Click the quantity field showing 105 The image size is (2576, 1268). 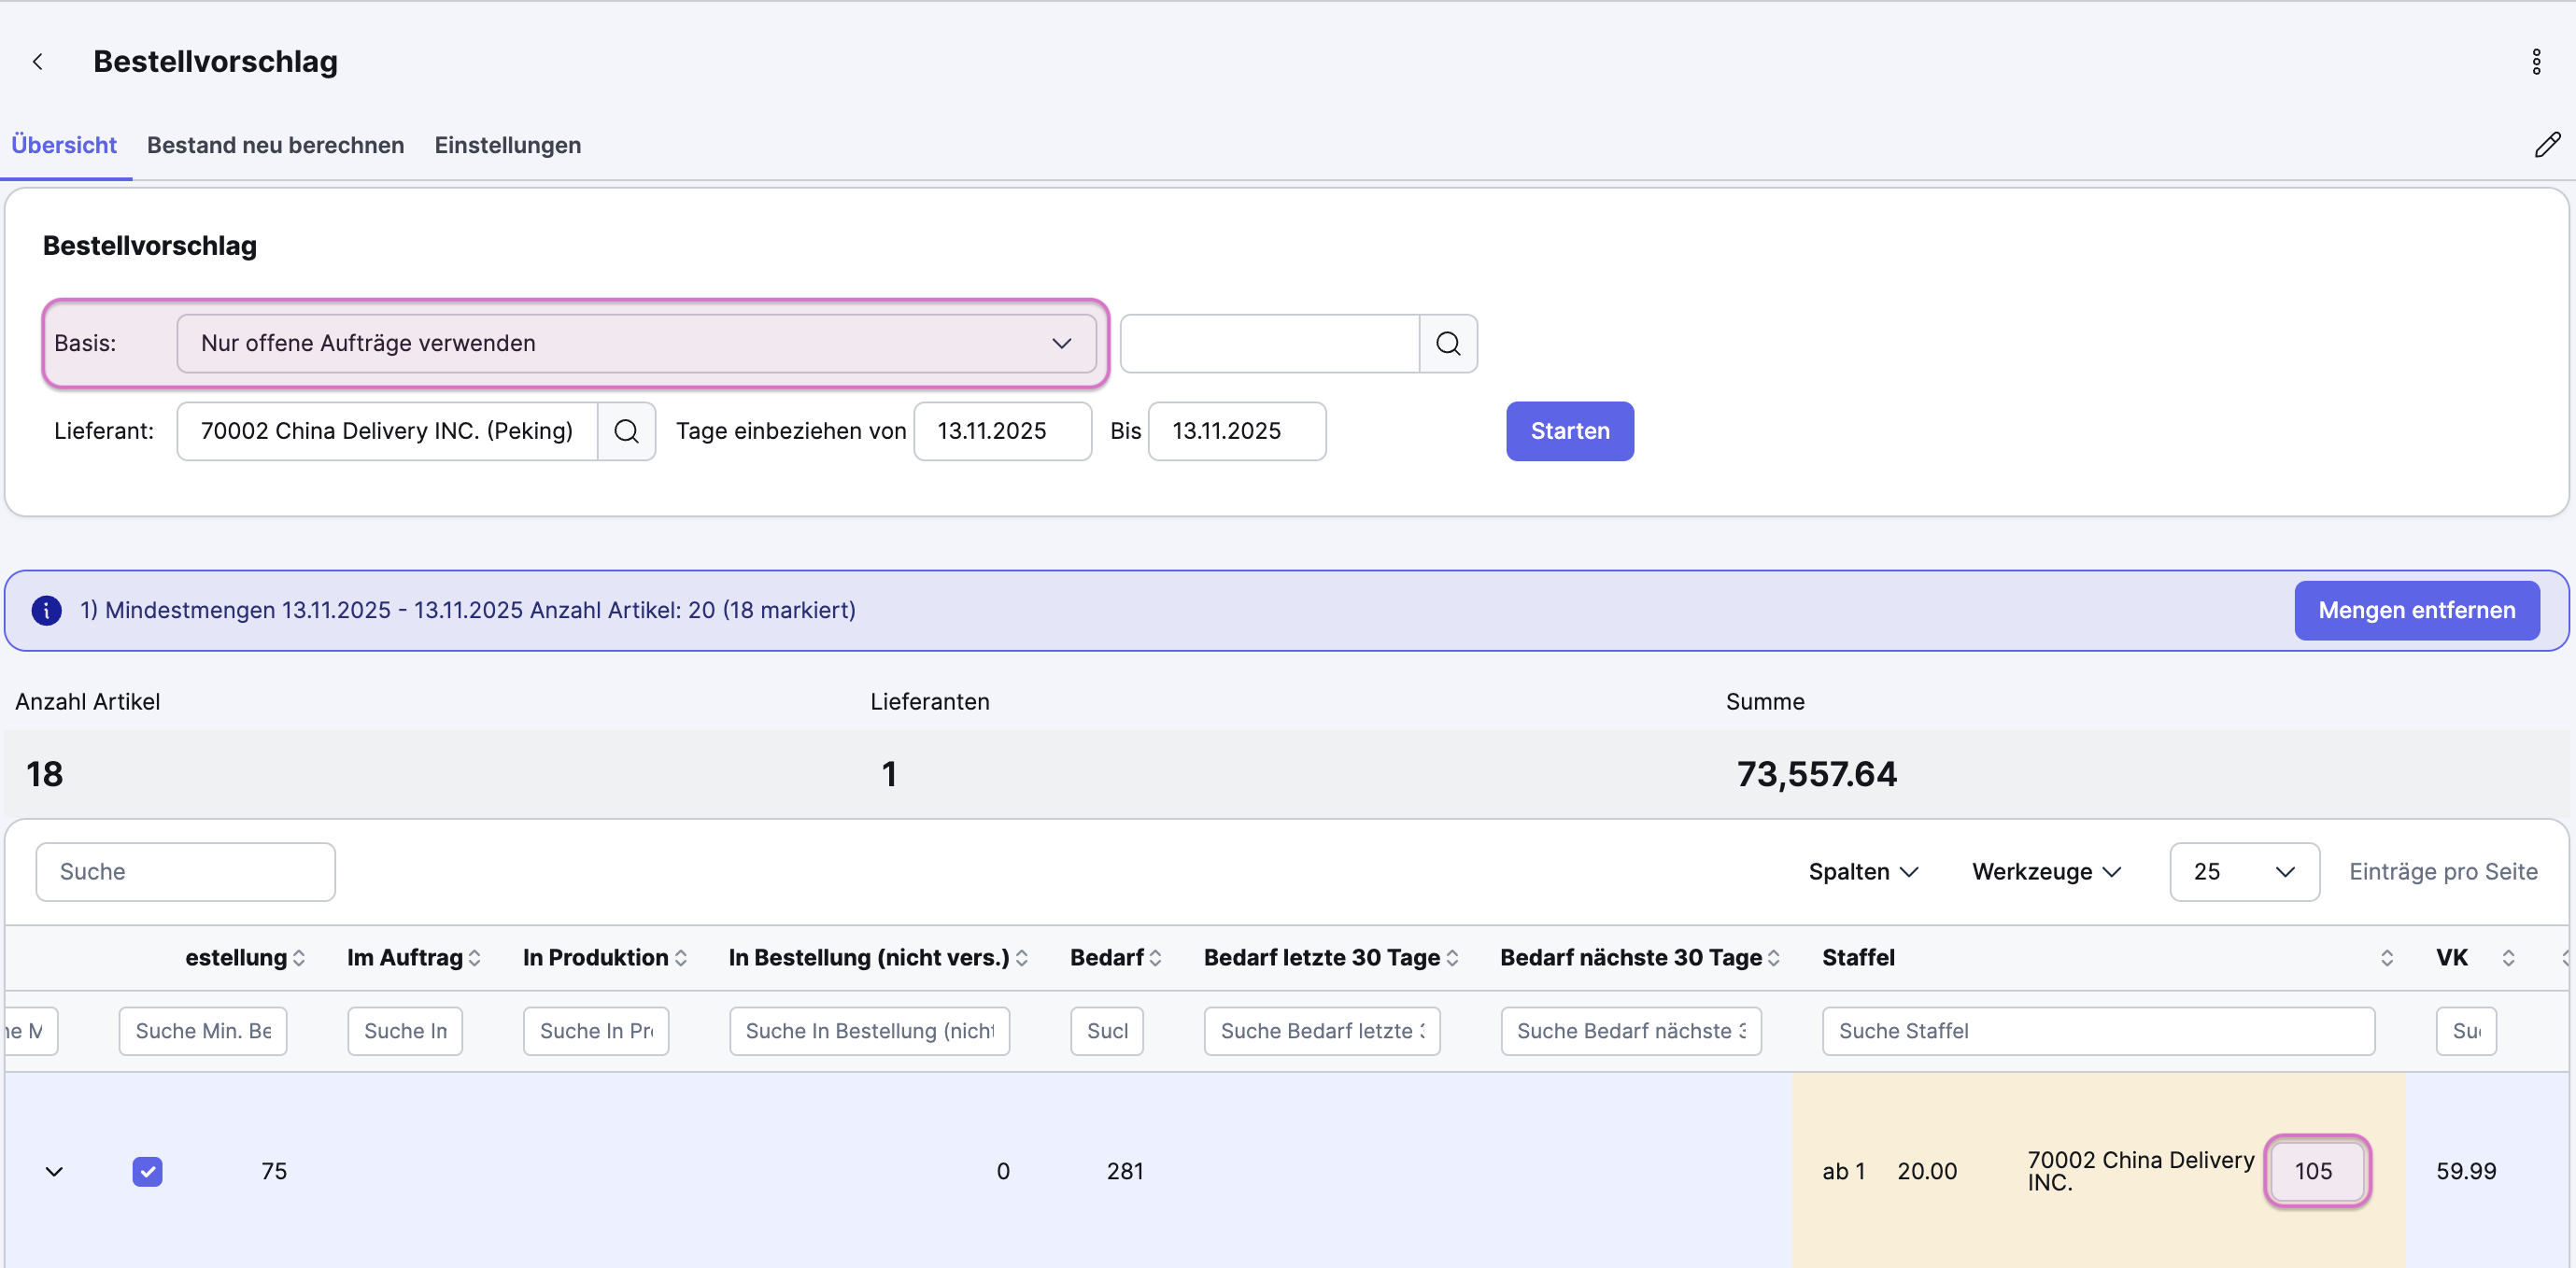(2315, 1171)
